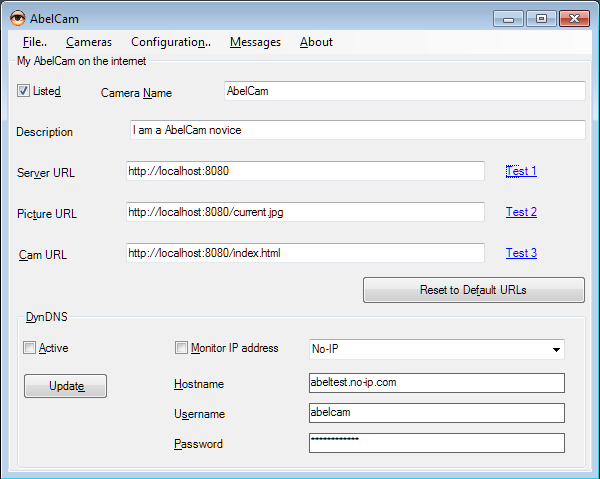The image size is (600, 479).
Task: Follow the Test 2 link
Action: [x=521, y=212]
